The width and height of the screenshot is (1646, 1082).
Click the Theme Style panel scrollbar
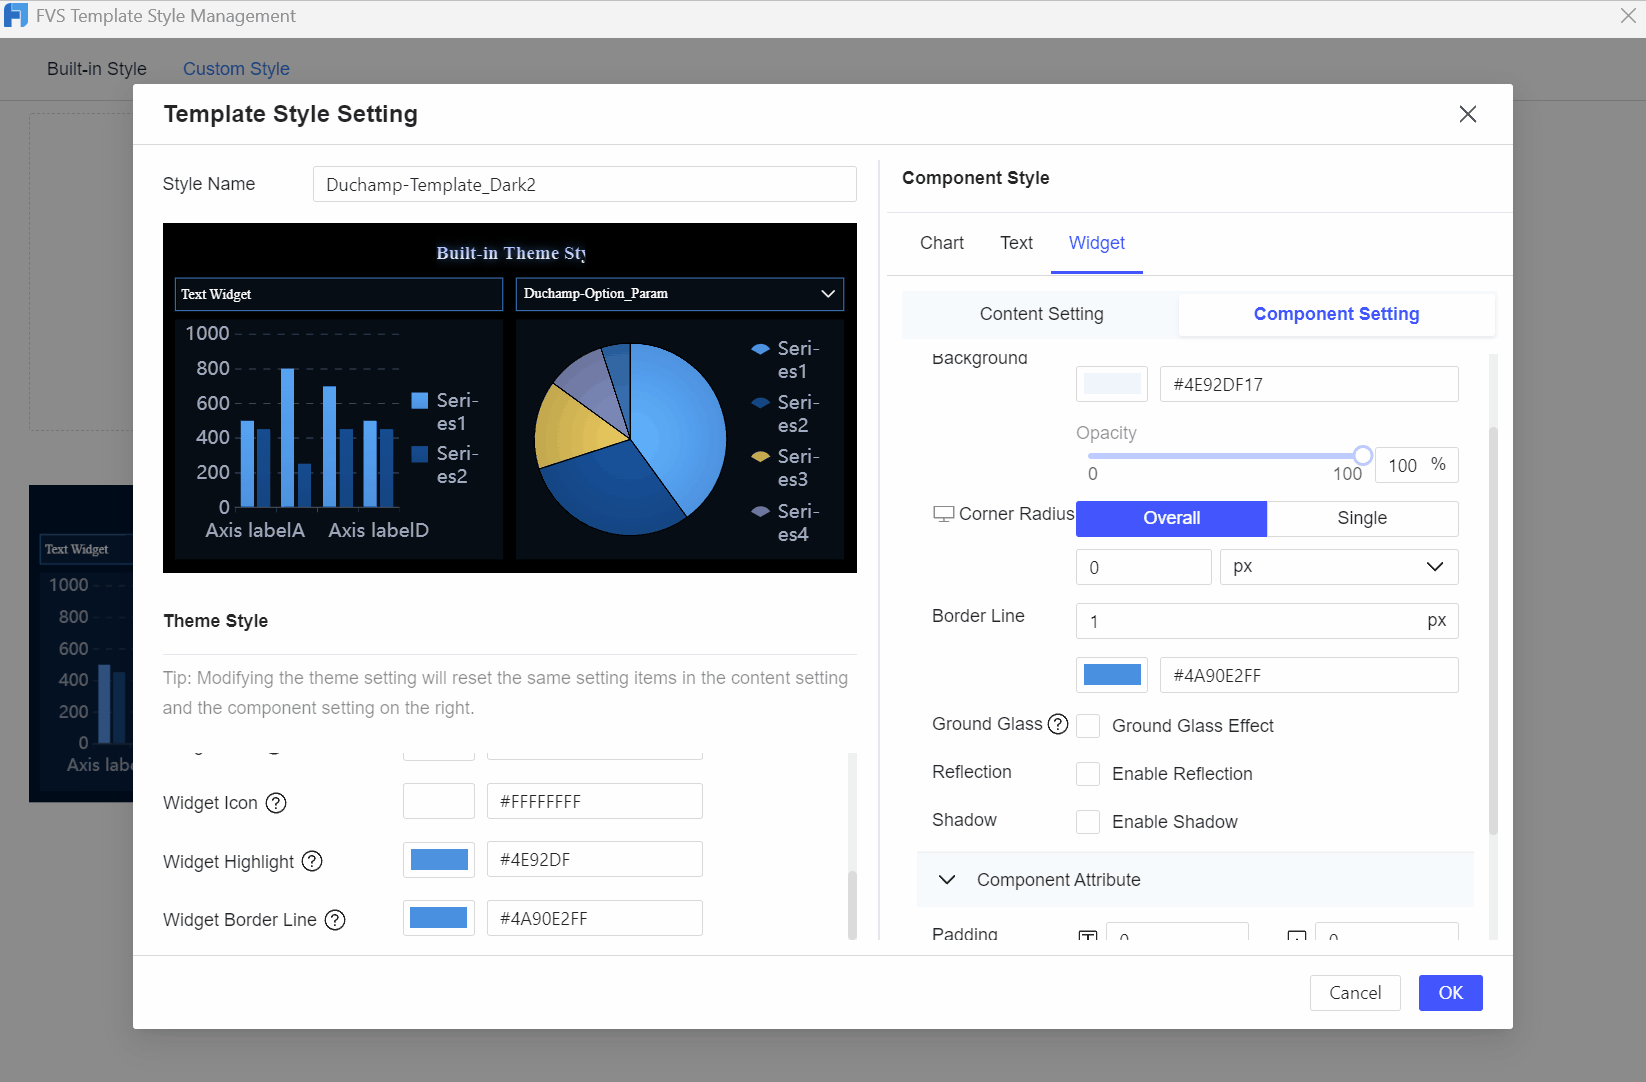(x=852, y=905)
